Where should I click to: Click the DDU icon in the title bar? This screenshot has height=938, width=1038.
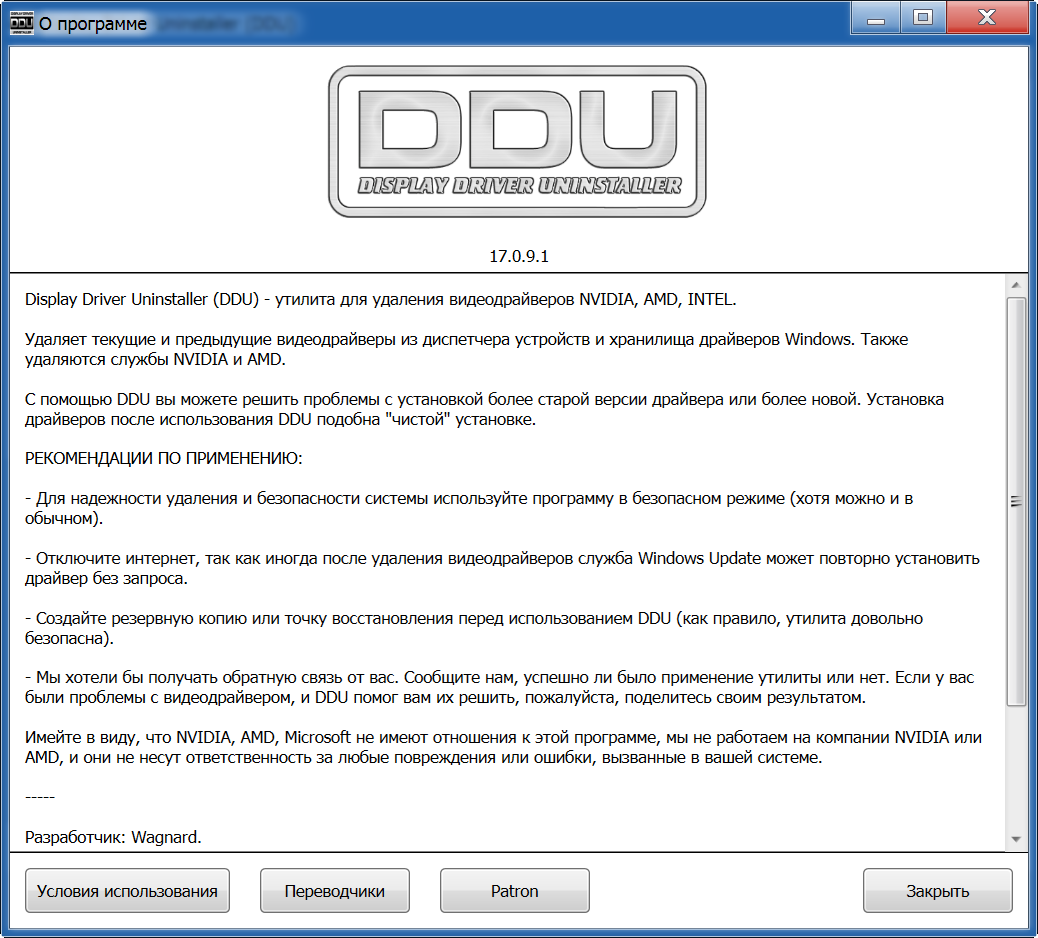click(x=21, y=22)
